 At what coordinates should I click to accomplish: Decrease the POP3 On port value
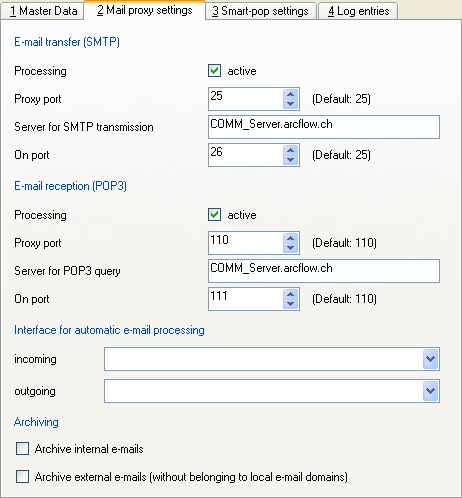point(290,304)
